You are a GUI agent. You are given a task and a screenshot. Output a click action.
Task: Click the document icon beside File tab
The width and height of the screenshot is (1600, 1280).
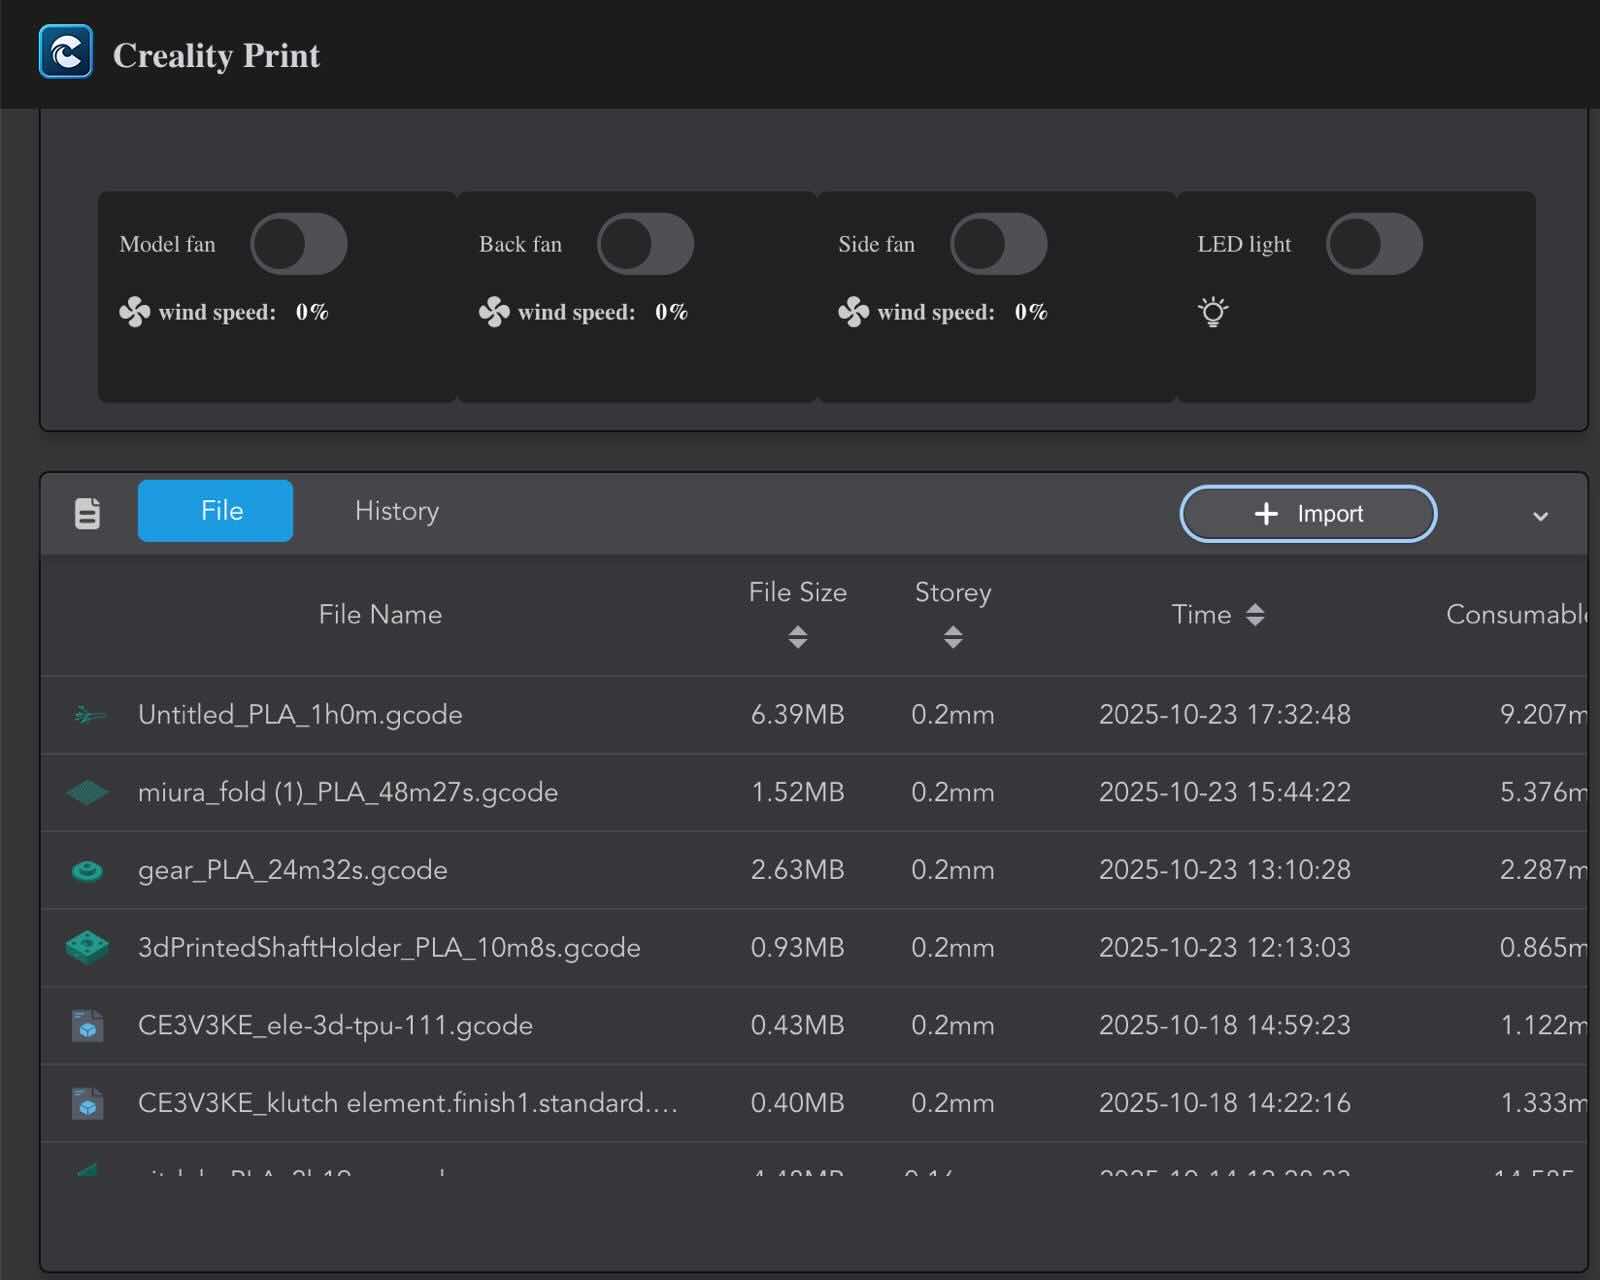tap(88, 513)
